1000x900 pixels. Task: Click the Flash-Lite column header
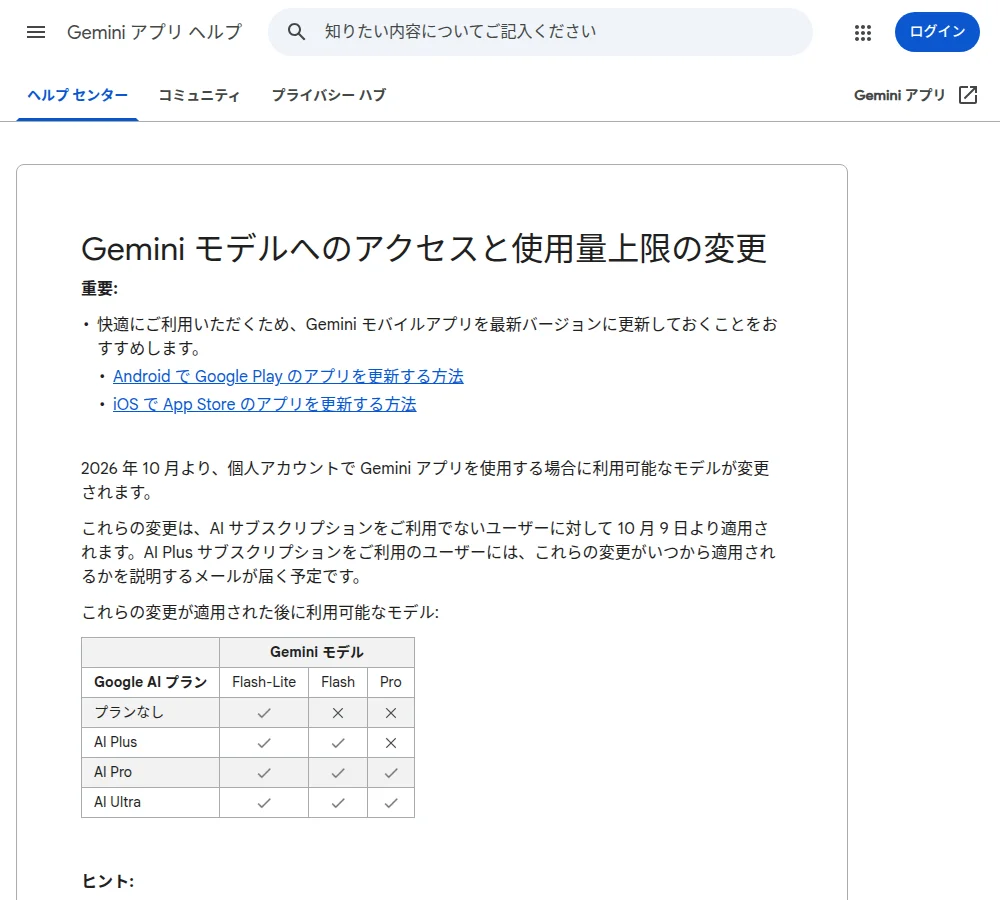click(x=264, y=682)
